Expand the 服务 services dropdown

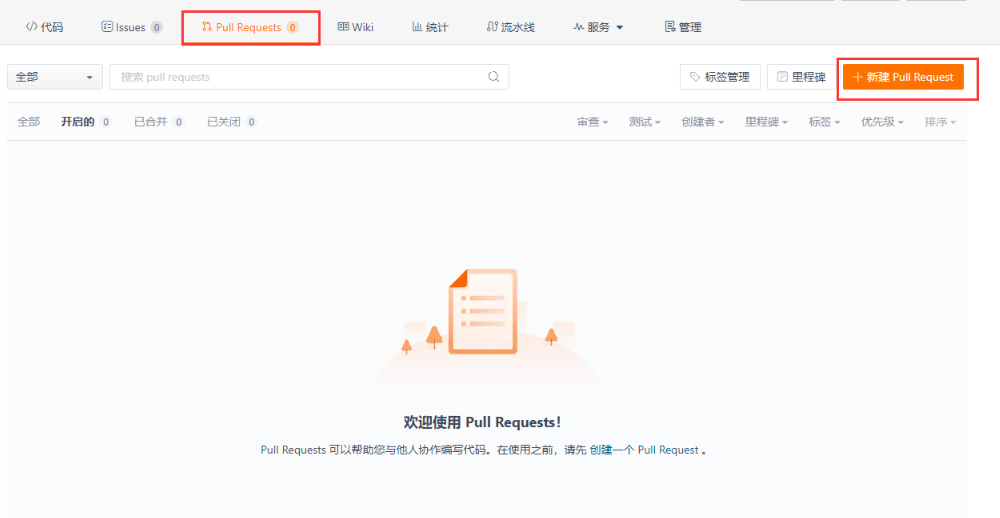point(598,27)
